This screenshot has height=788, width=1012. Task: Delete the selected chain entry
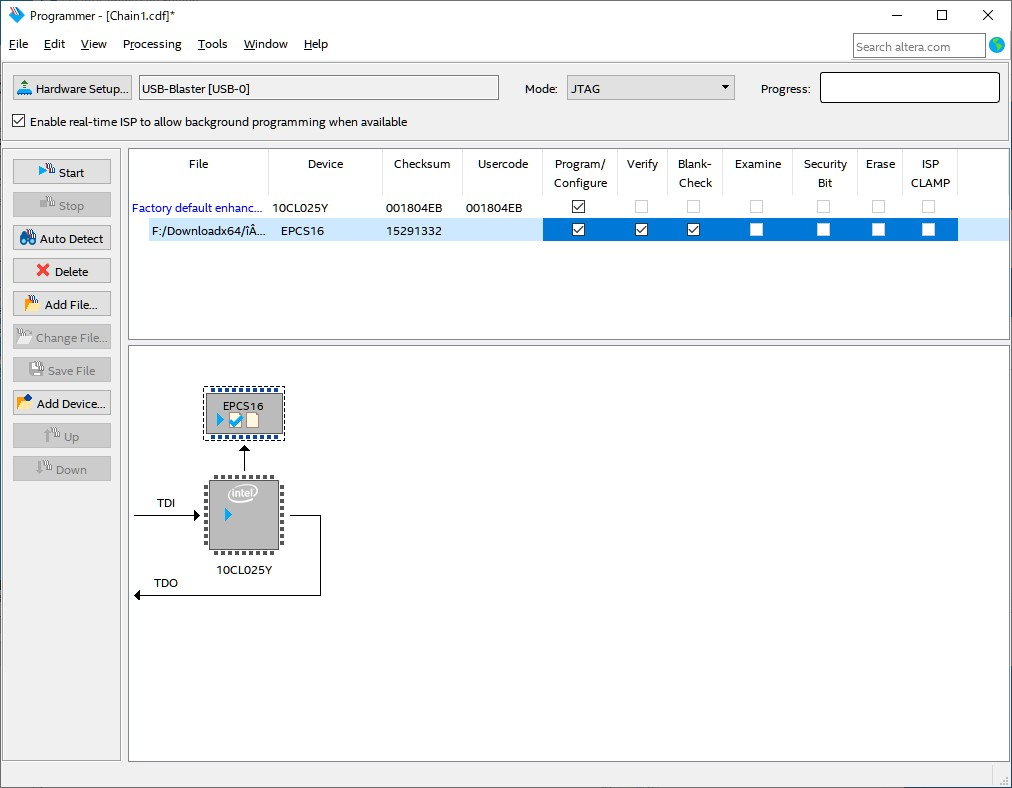[62, 271]
